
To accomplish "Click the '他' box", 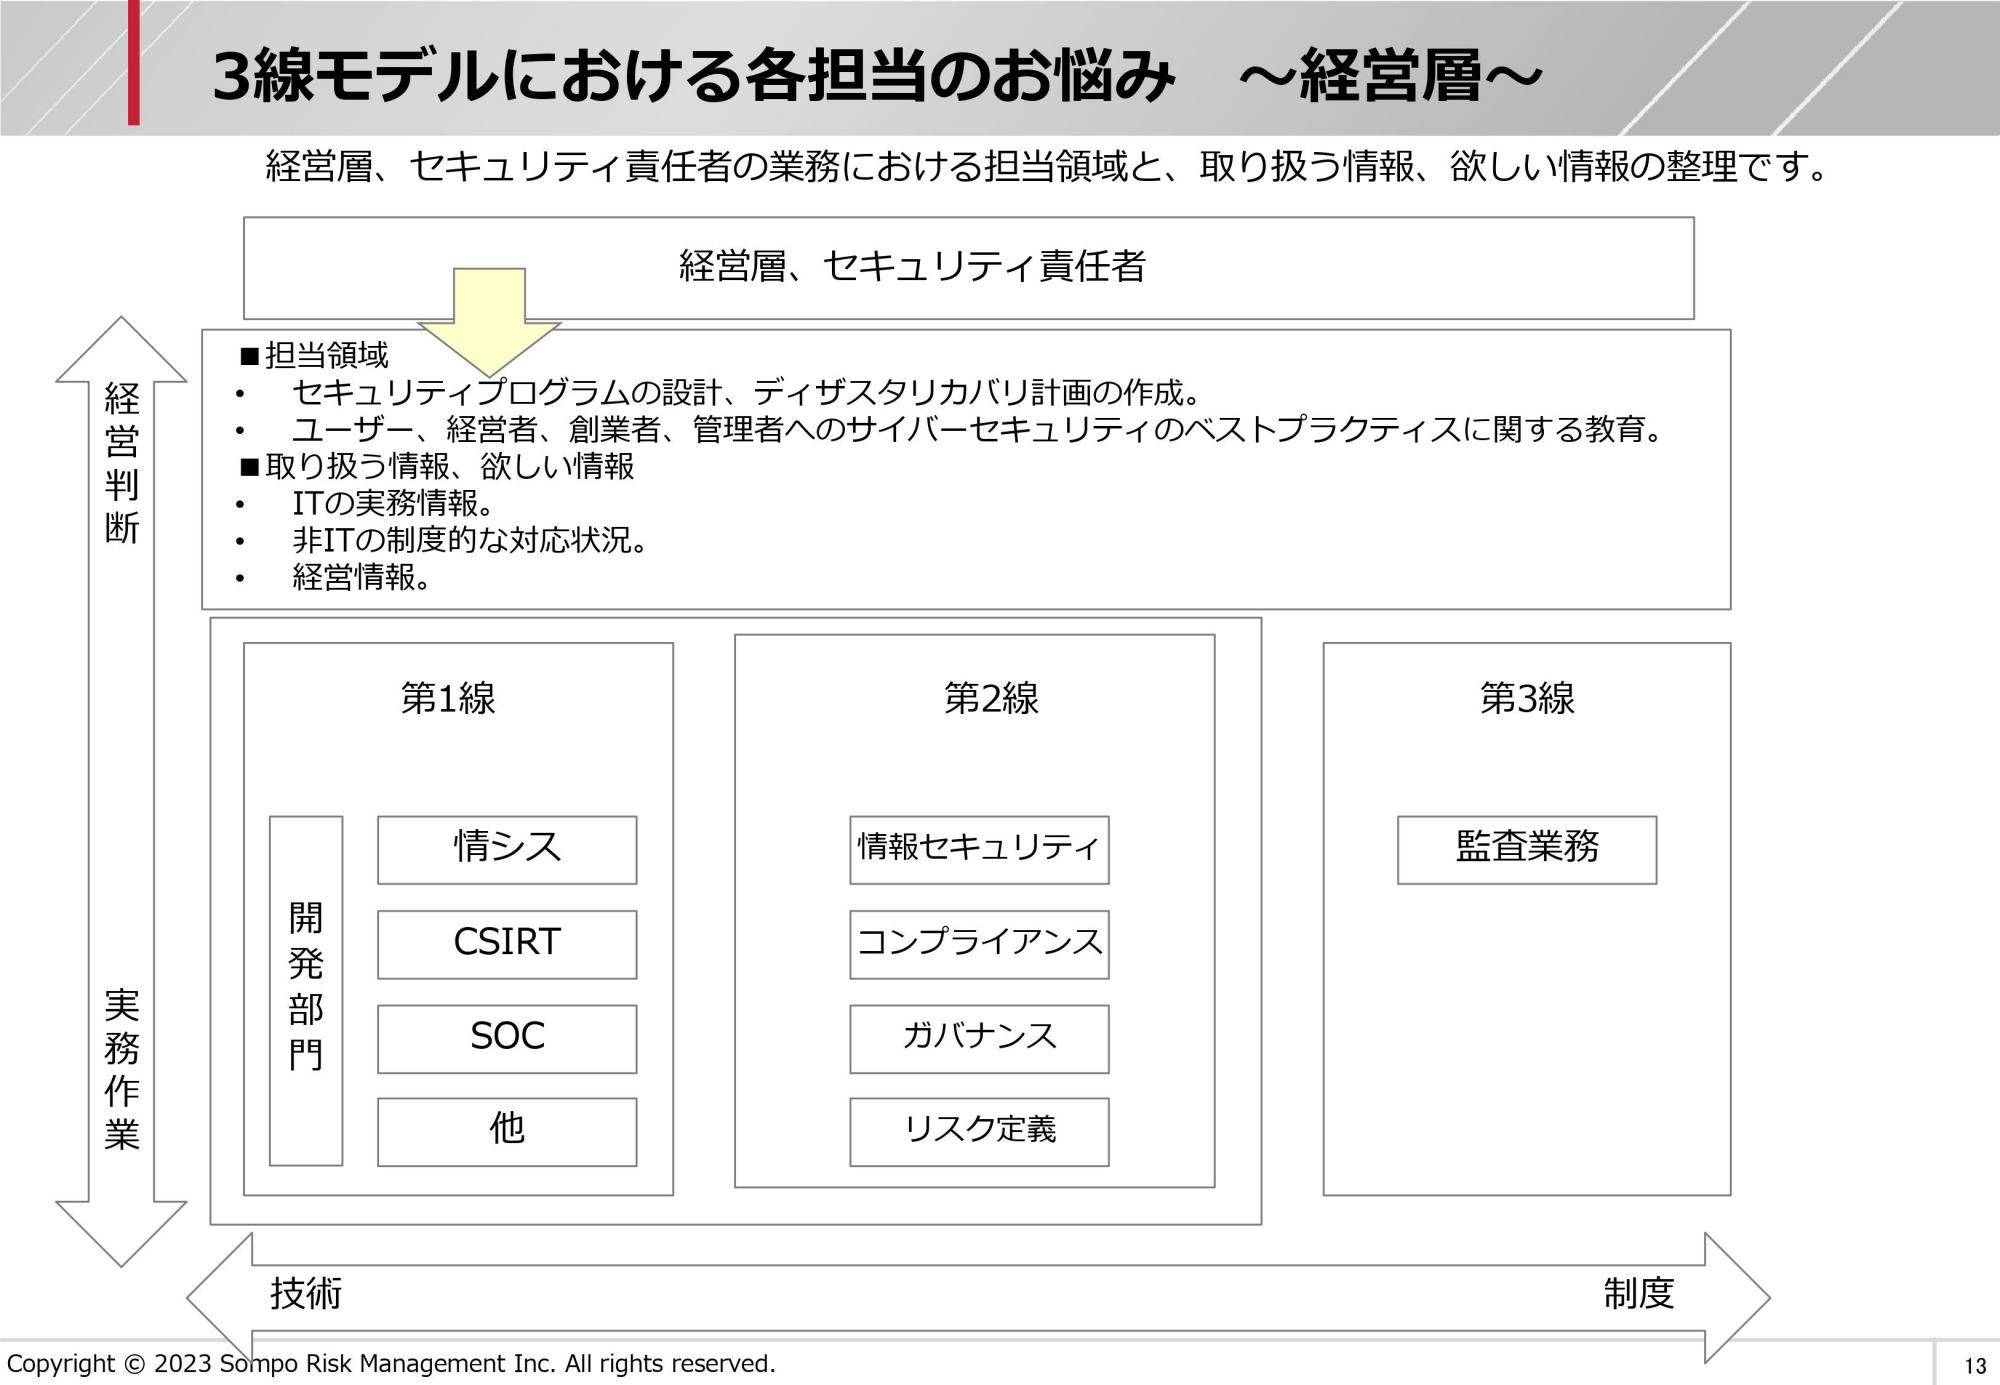I will tap(507, 1131).
